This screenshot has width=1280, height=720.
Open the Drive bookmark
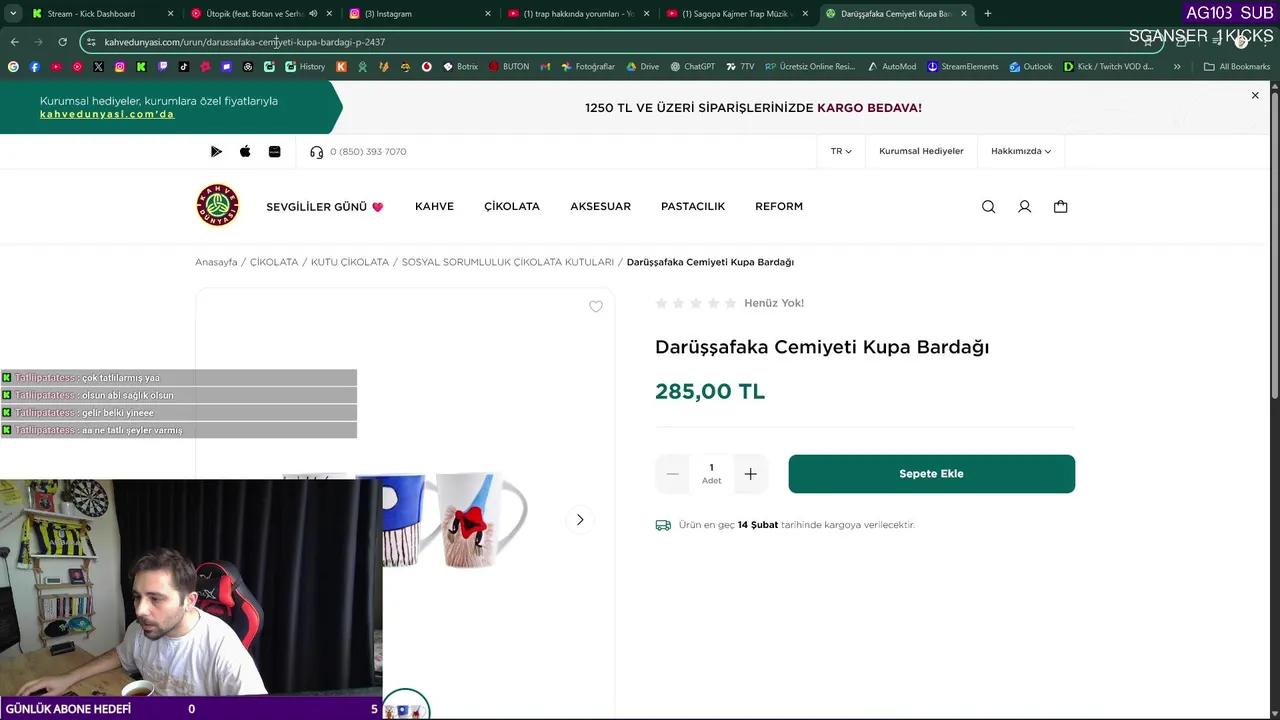[642, 67]
